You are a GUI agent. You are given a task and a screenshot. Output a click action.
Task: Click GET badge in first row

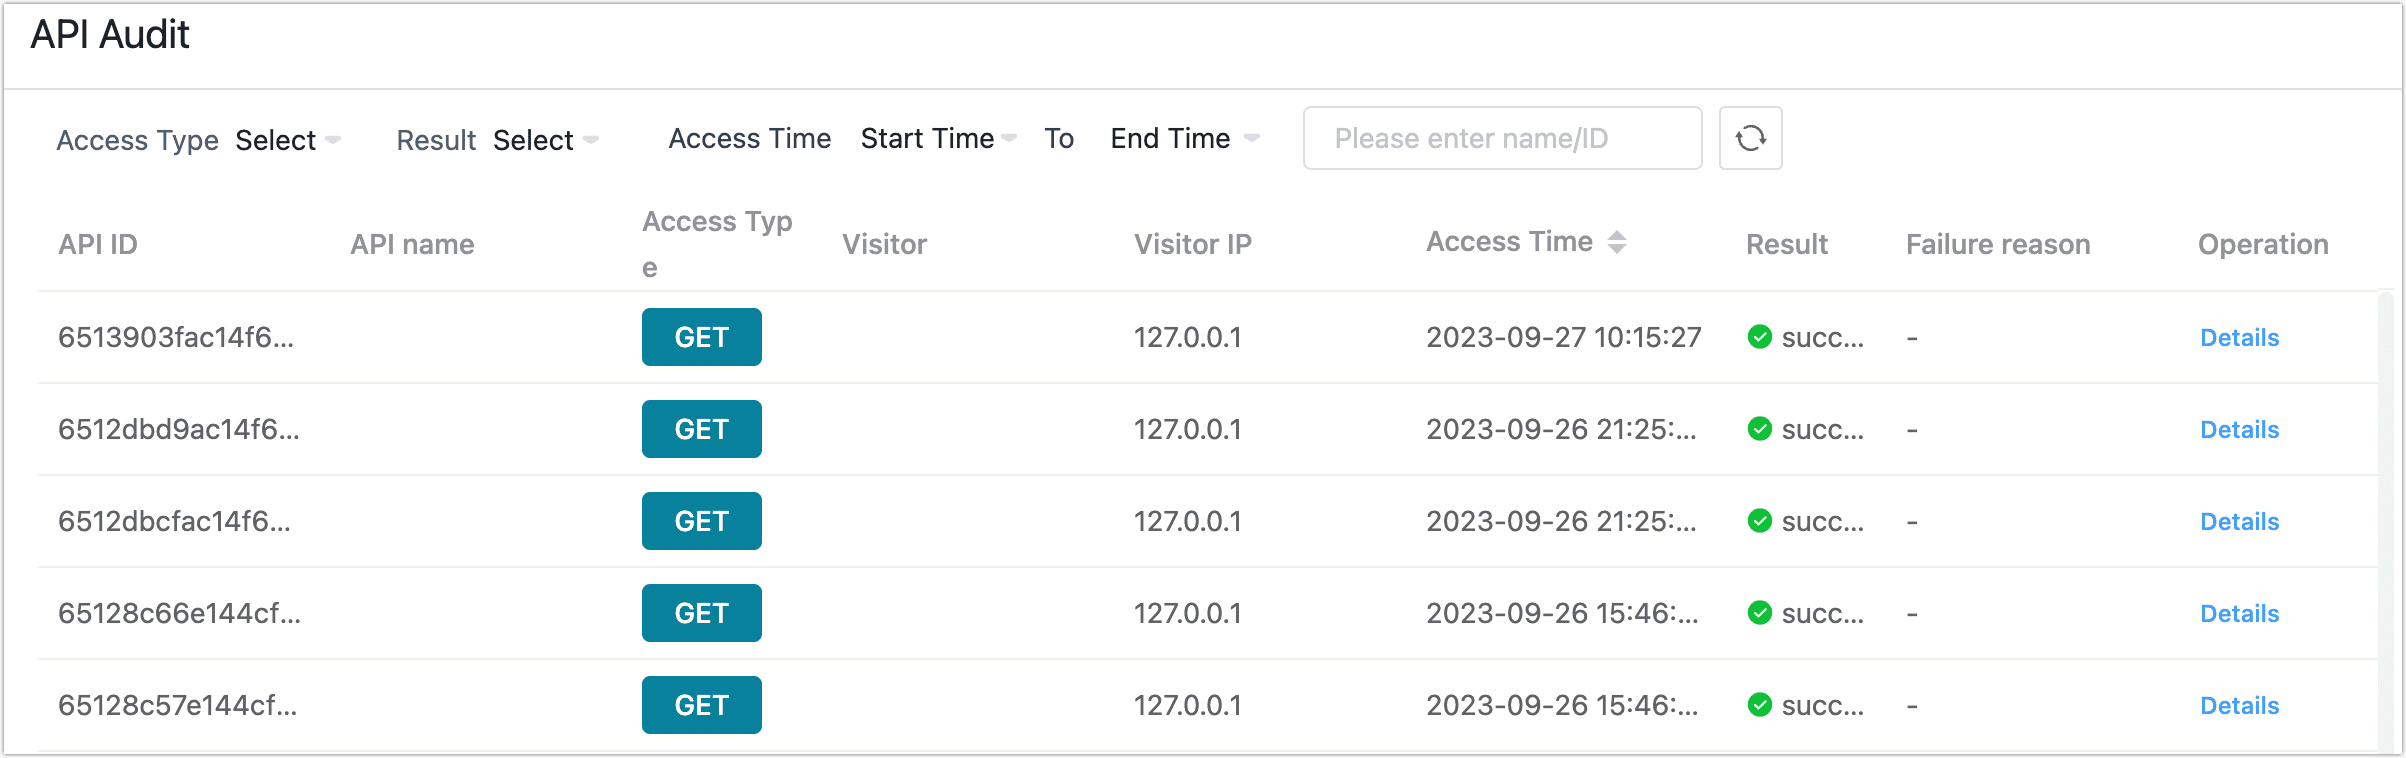pos(701,337)
